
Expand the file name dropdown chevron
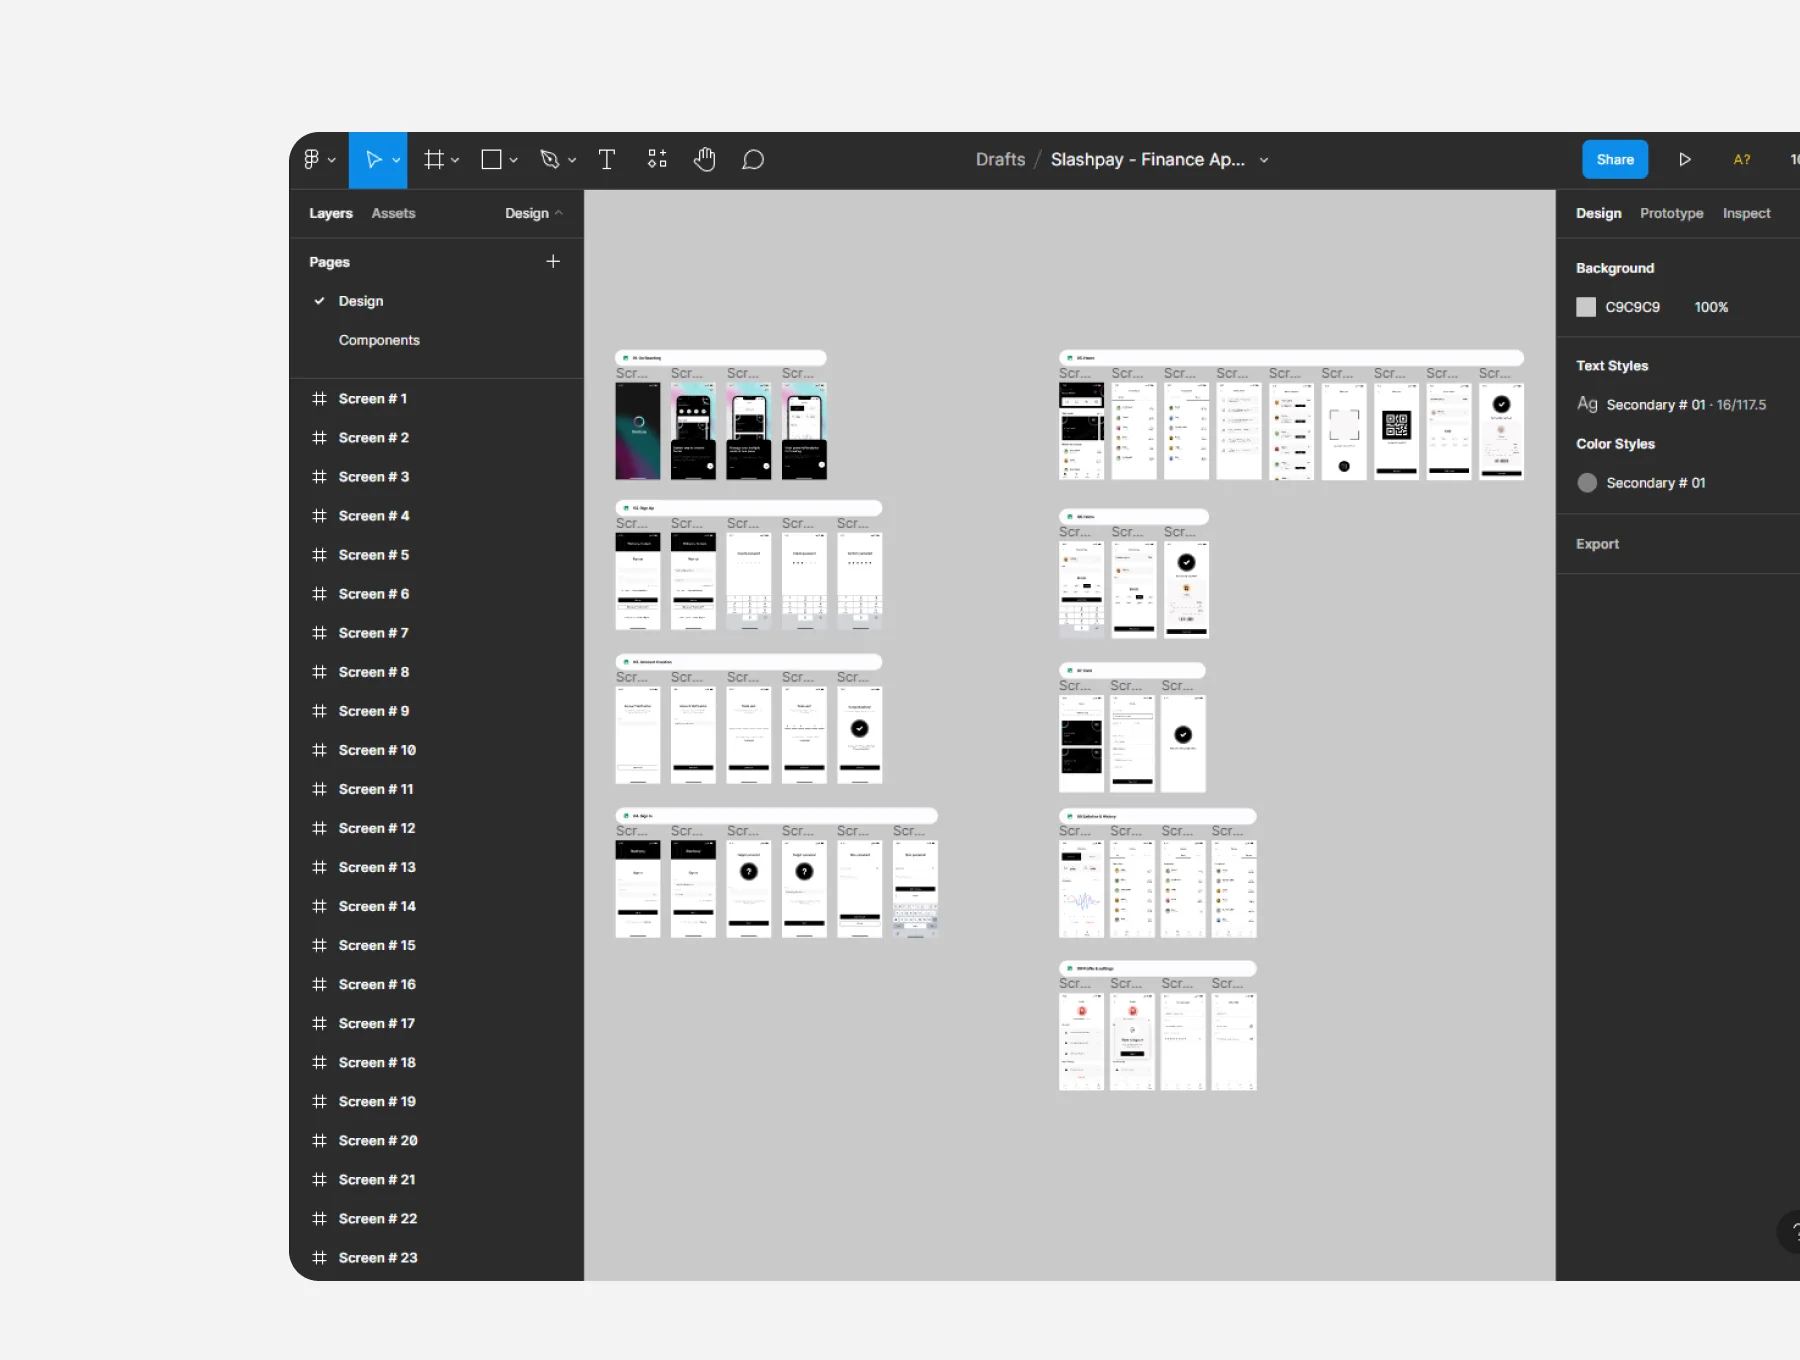pyautogui.click(x=1264, y=160)
